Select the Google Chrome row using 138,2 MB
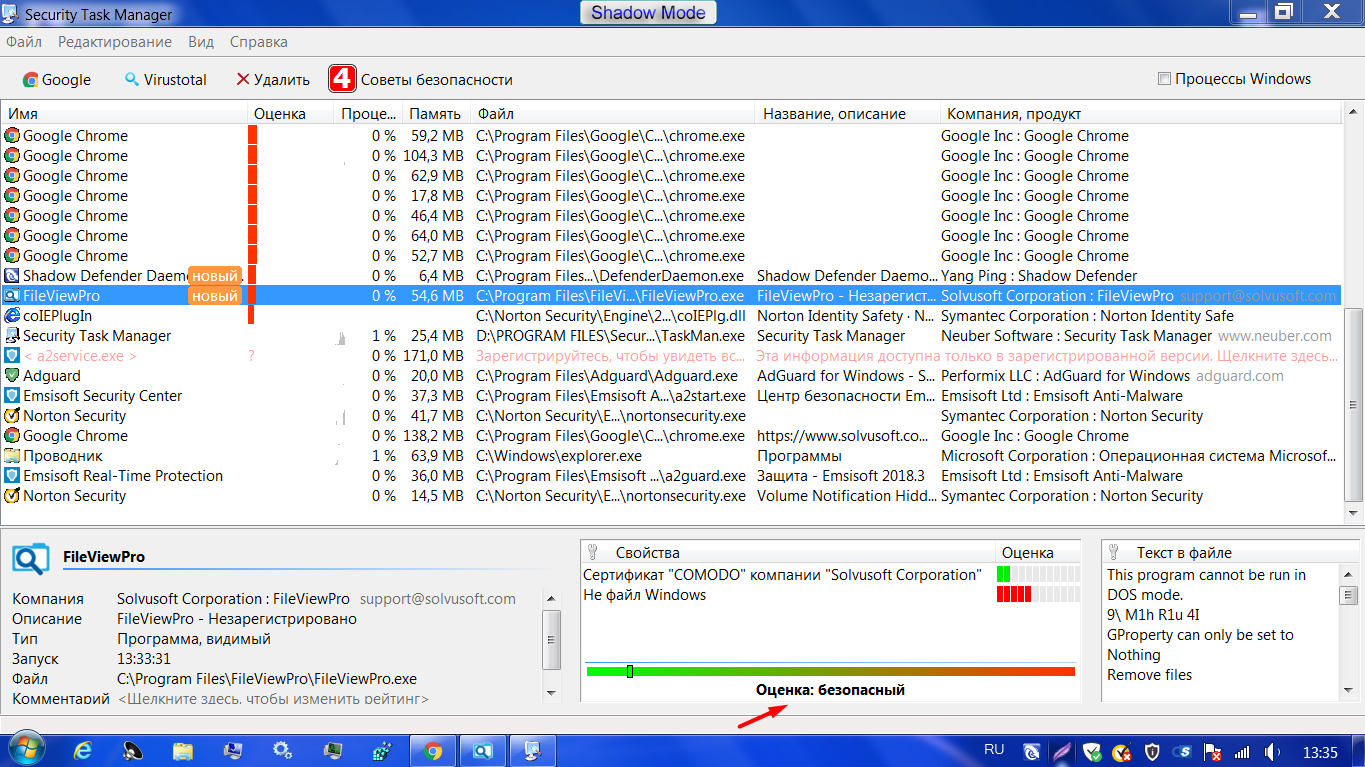 [x=672, y=436]
